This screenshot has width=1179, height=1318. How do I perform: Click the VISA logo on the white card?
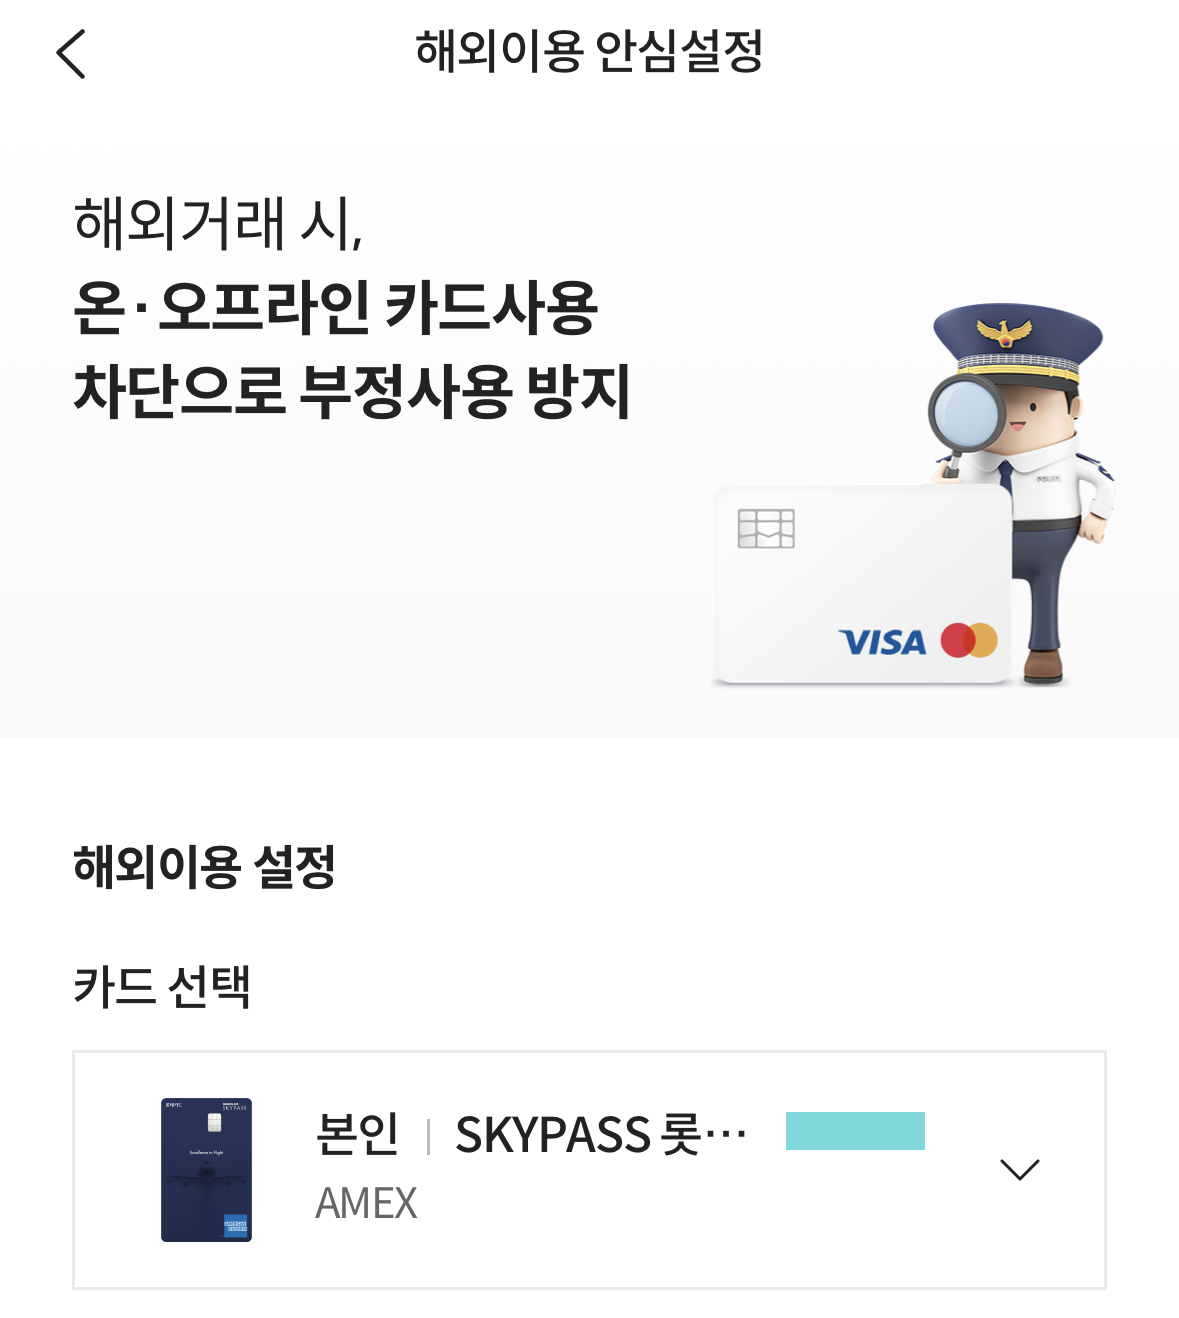(883, 642)
